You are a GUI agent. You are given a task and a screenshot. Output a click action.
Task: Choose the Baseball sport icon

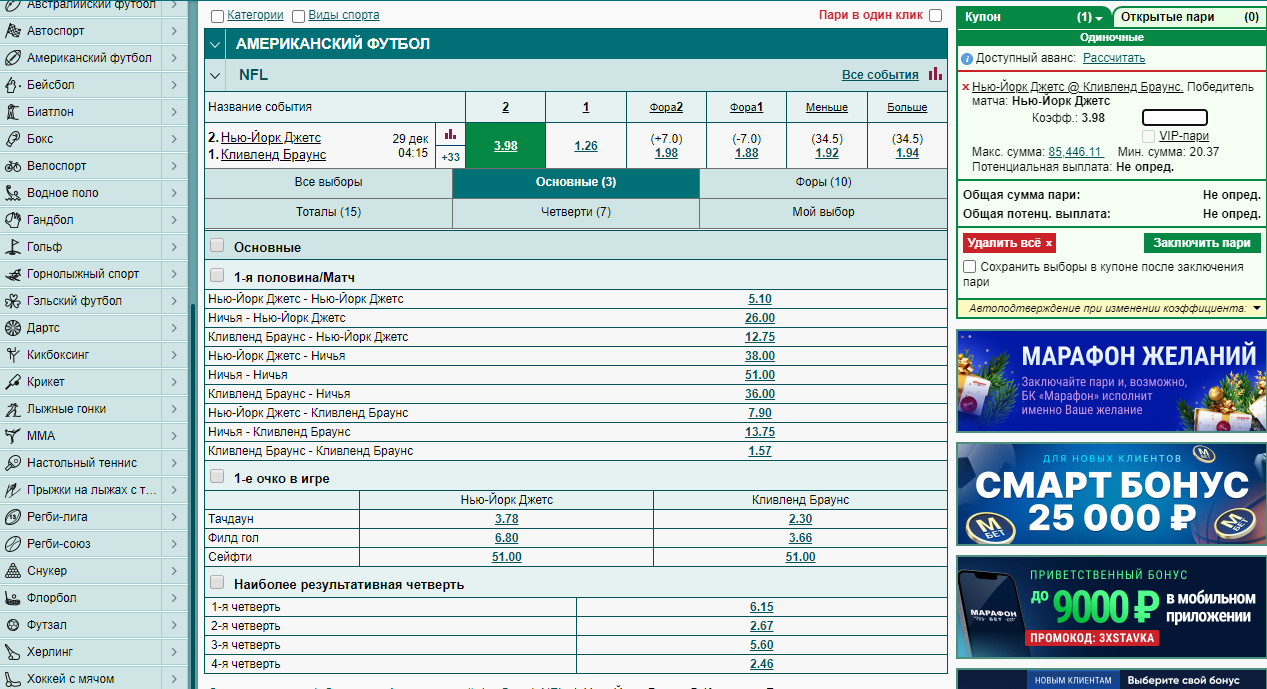point(13,85)
